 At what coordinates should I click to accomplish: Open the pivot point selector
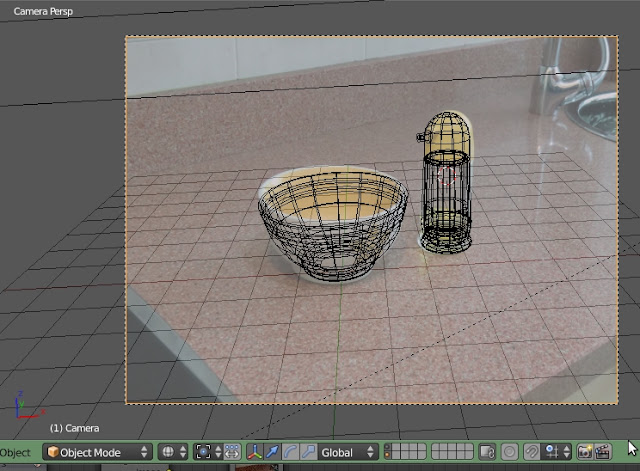coord(208,452)
